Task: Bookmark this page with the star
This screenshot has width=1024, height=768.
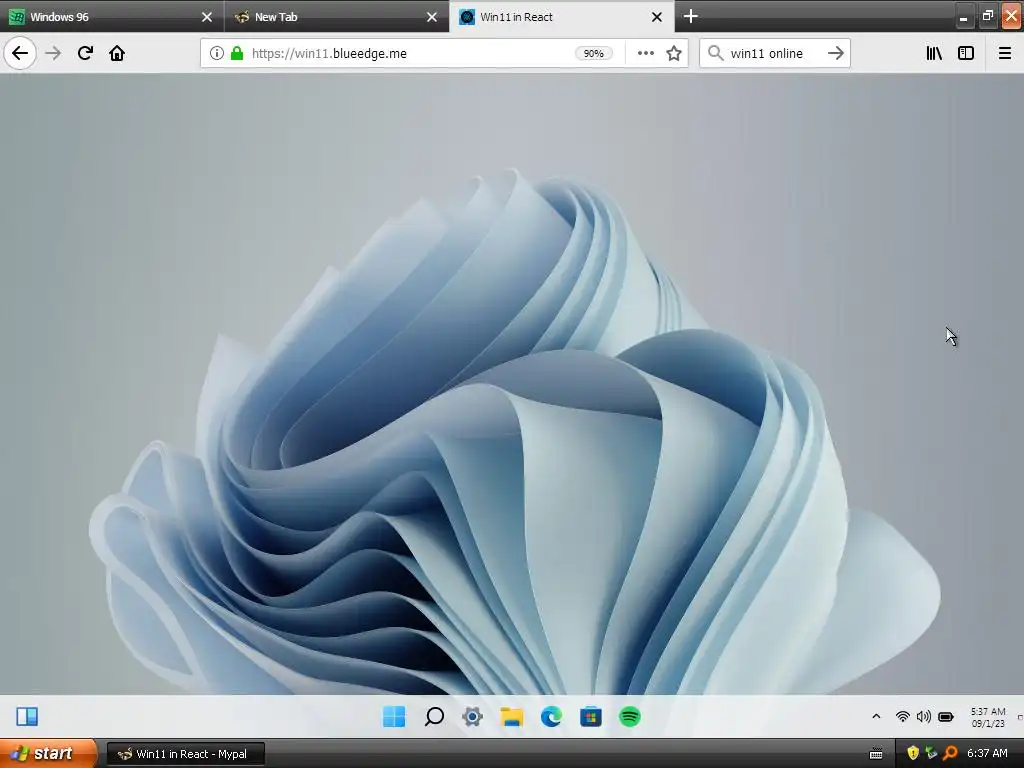Action: click(x=674, y=53)
